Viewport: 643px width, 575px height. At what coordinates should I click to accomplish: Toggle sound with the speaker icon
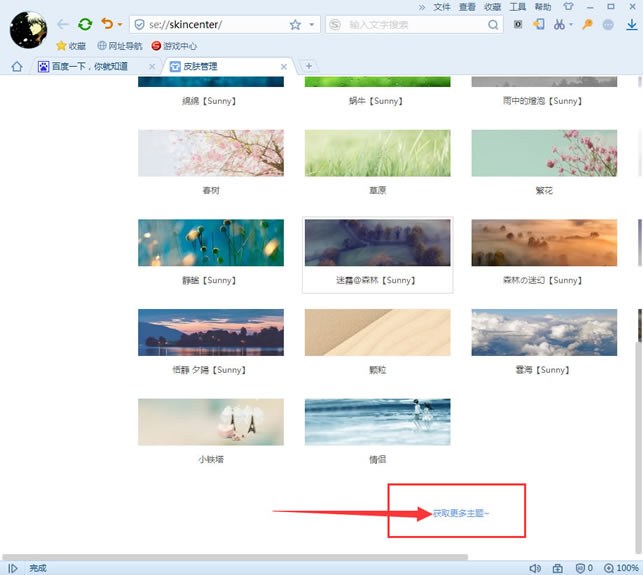(x=534, y=568)
